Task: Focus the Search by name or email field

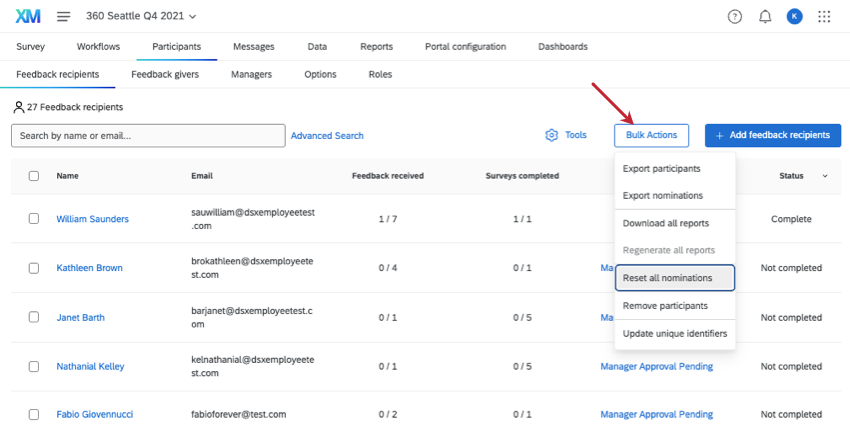Action: pyautogui.click(x=148, y=135)
